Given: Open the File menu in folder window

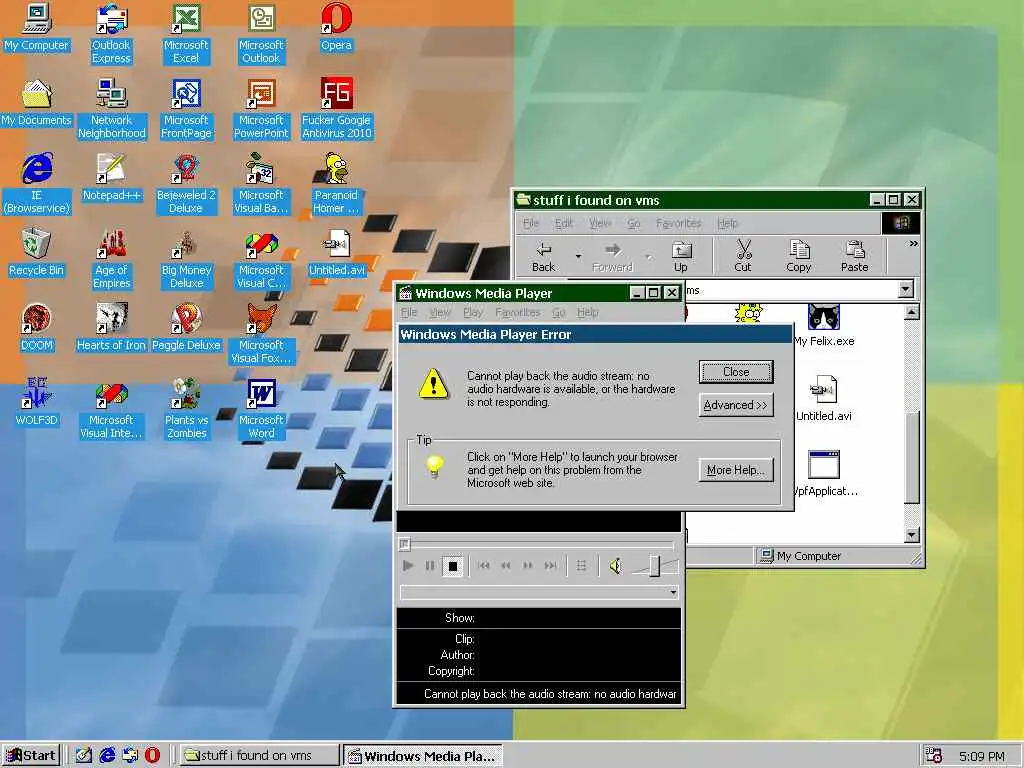Looking at the screenshot, I should click(x=531, y=223).
